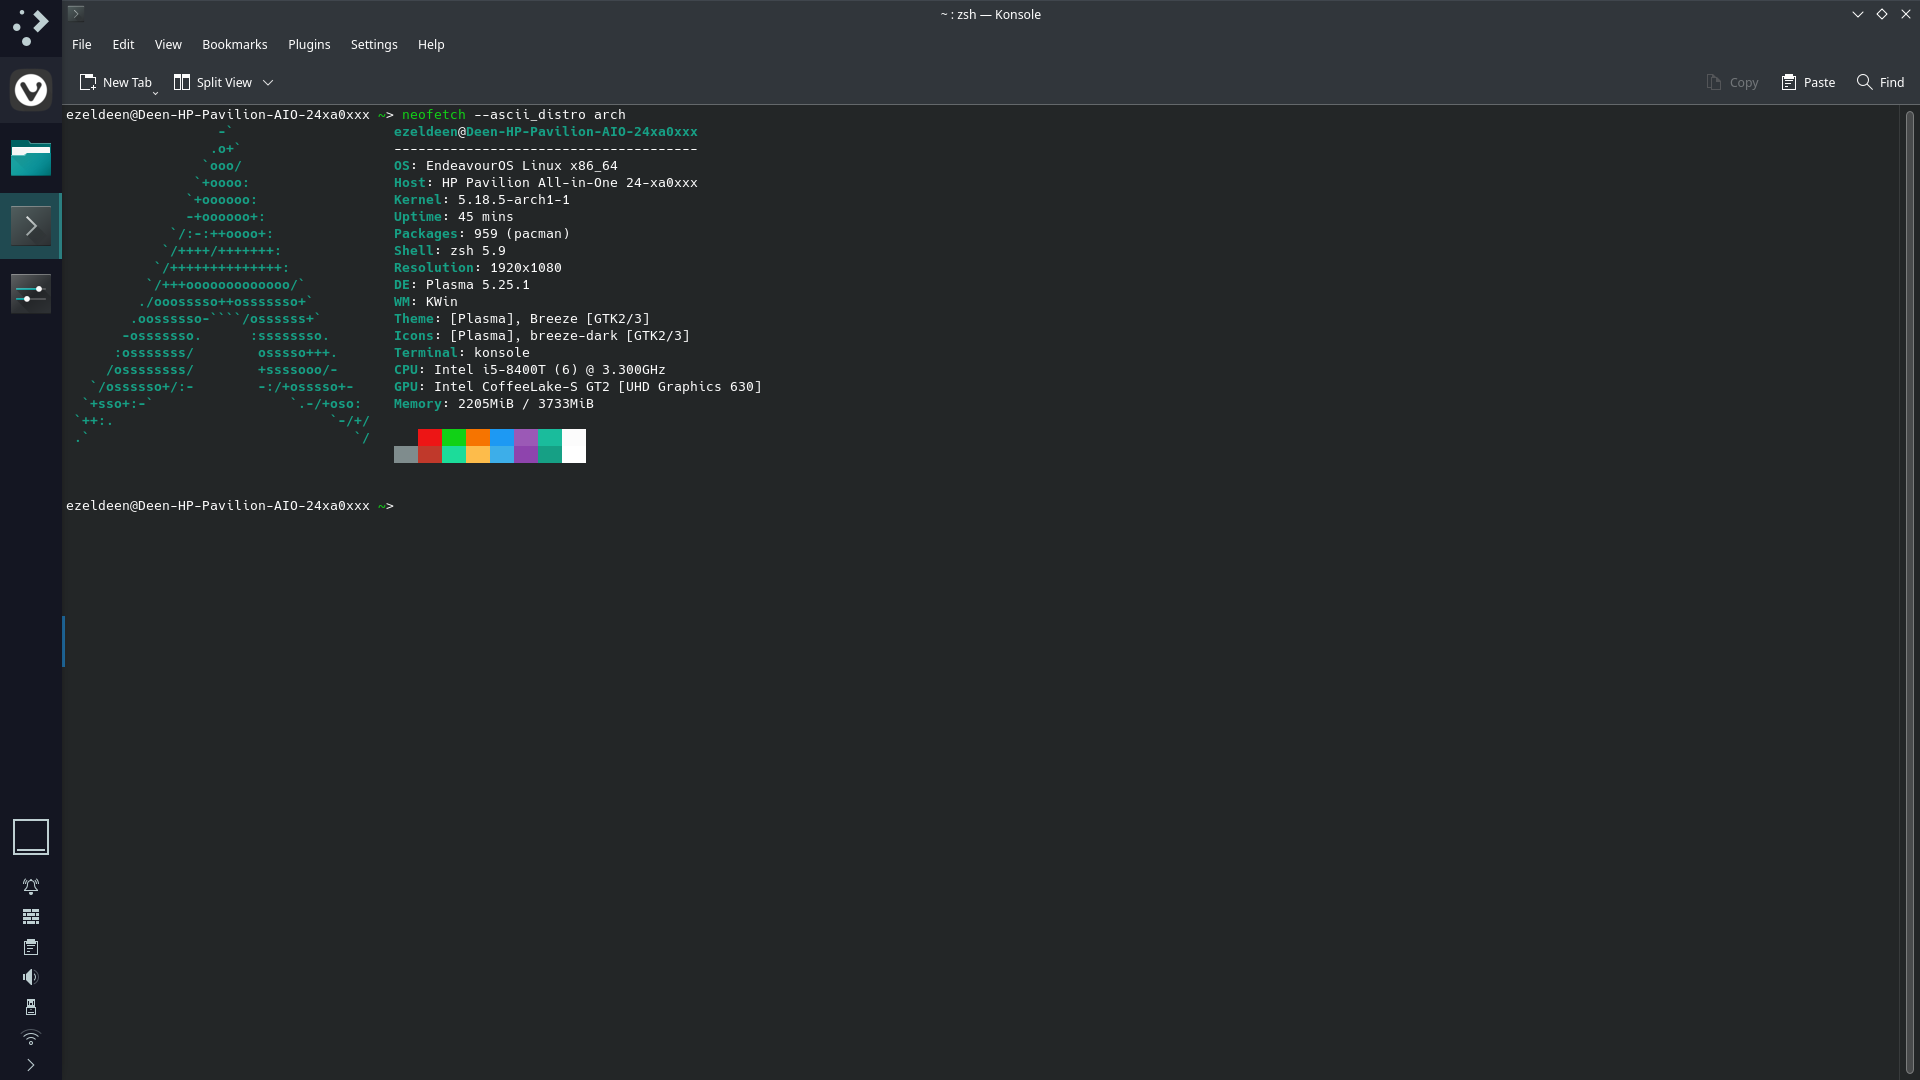Open the clipboard tray icon
This screenshot has width=1920, height=1080.
31,947
